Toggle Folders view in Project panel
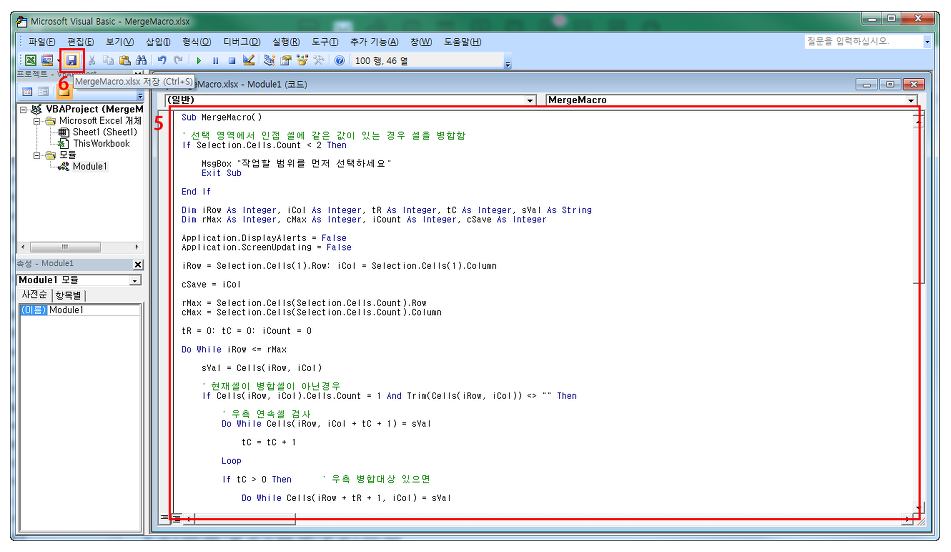 (64, 92)
